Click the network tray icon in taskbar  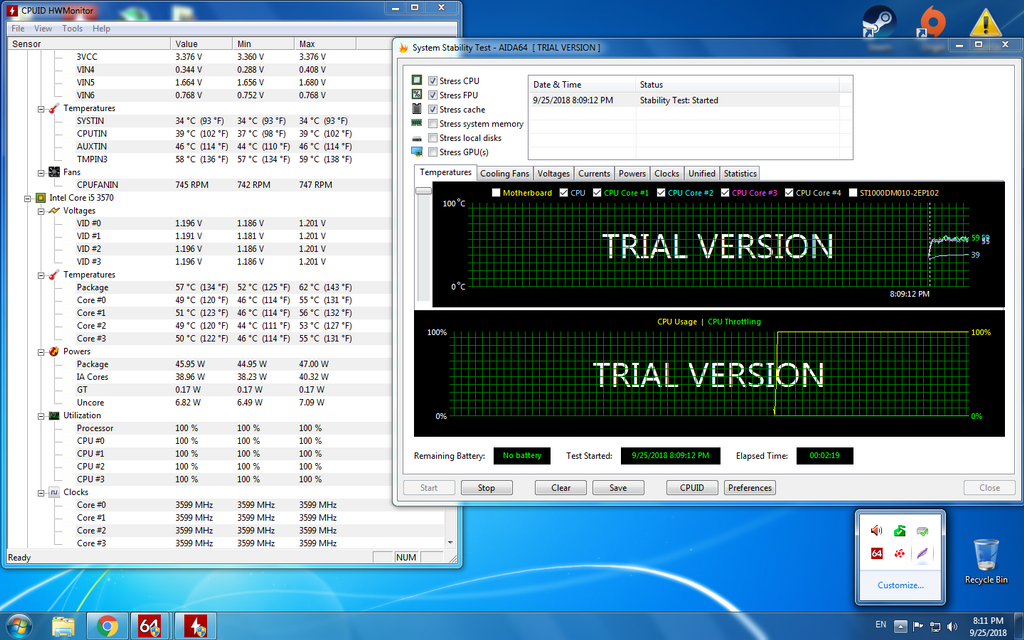pos(935,626)
